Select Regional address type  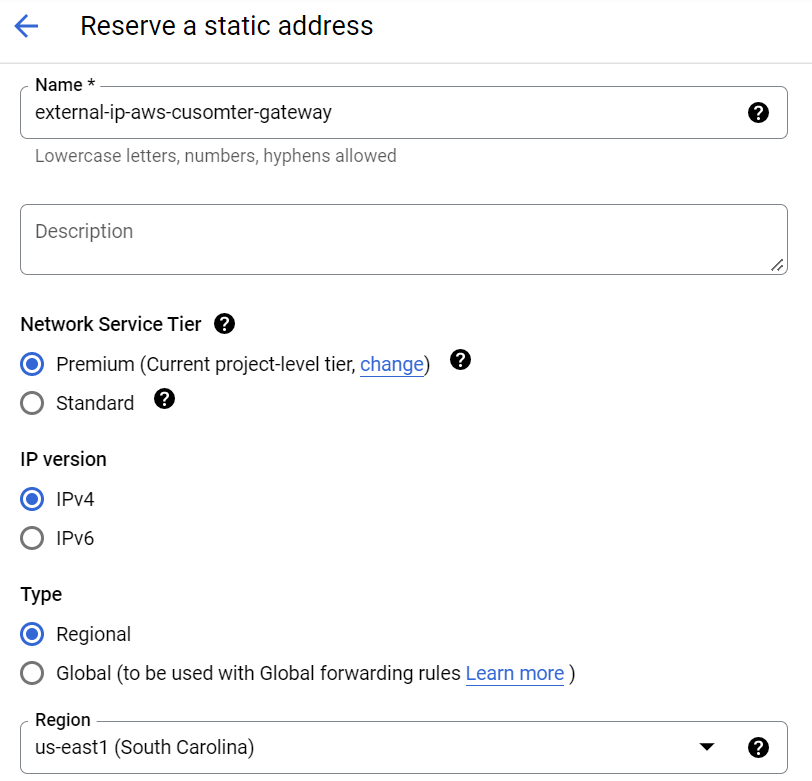click(x=32, y=634)
